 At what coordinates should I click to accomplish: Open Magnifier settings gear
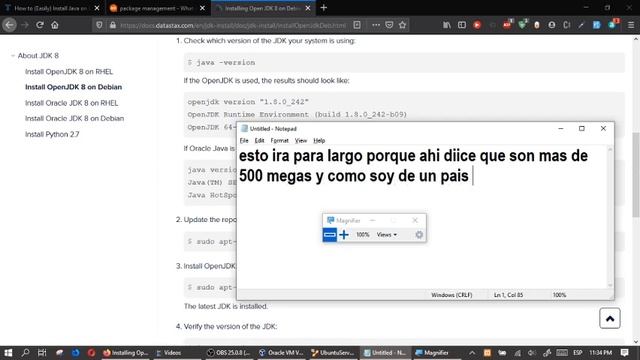pyautogui.click(x=419, y=235)
